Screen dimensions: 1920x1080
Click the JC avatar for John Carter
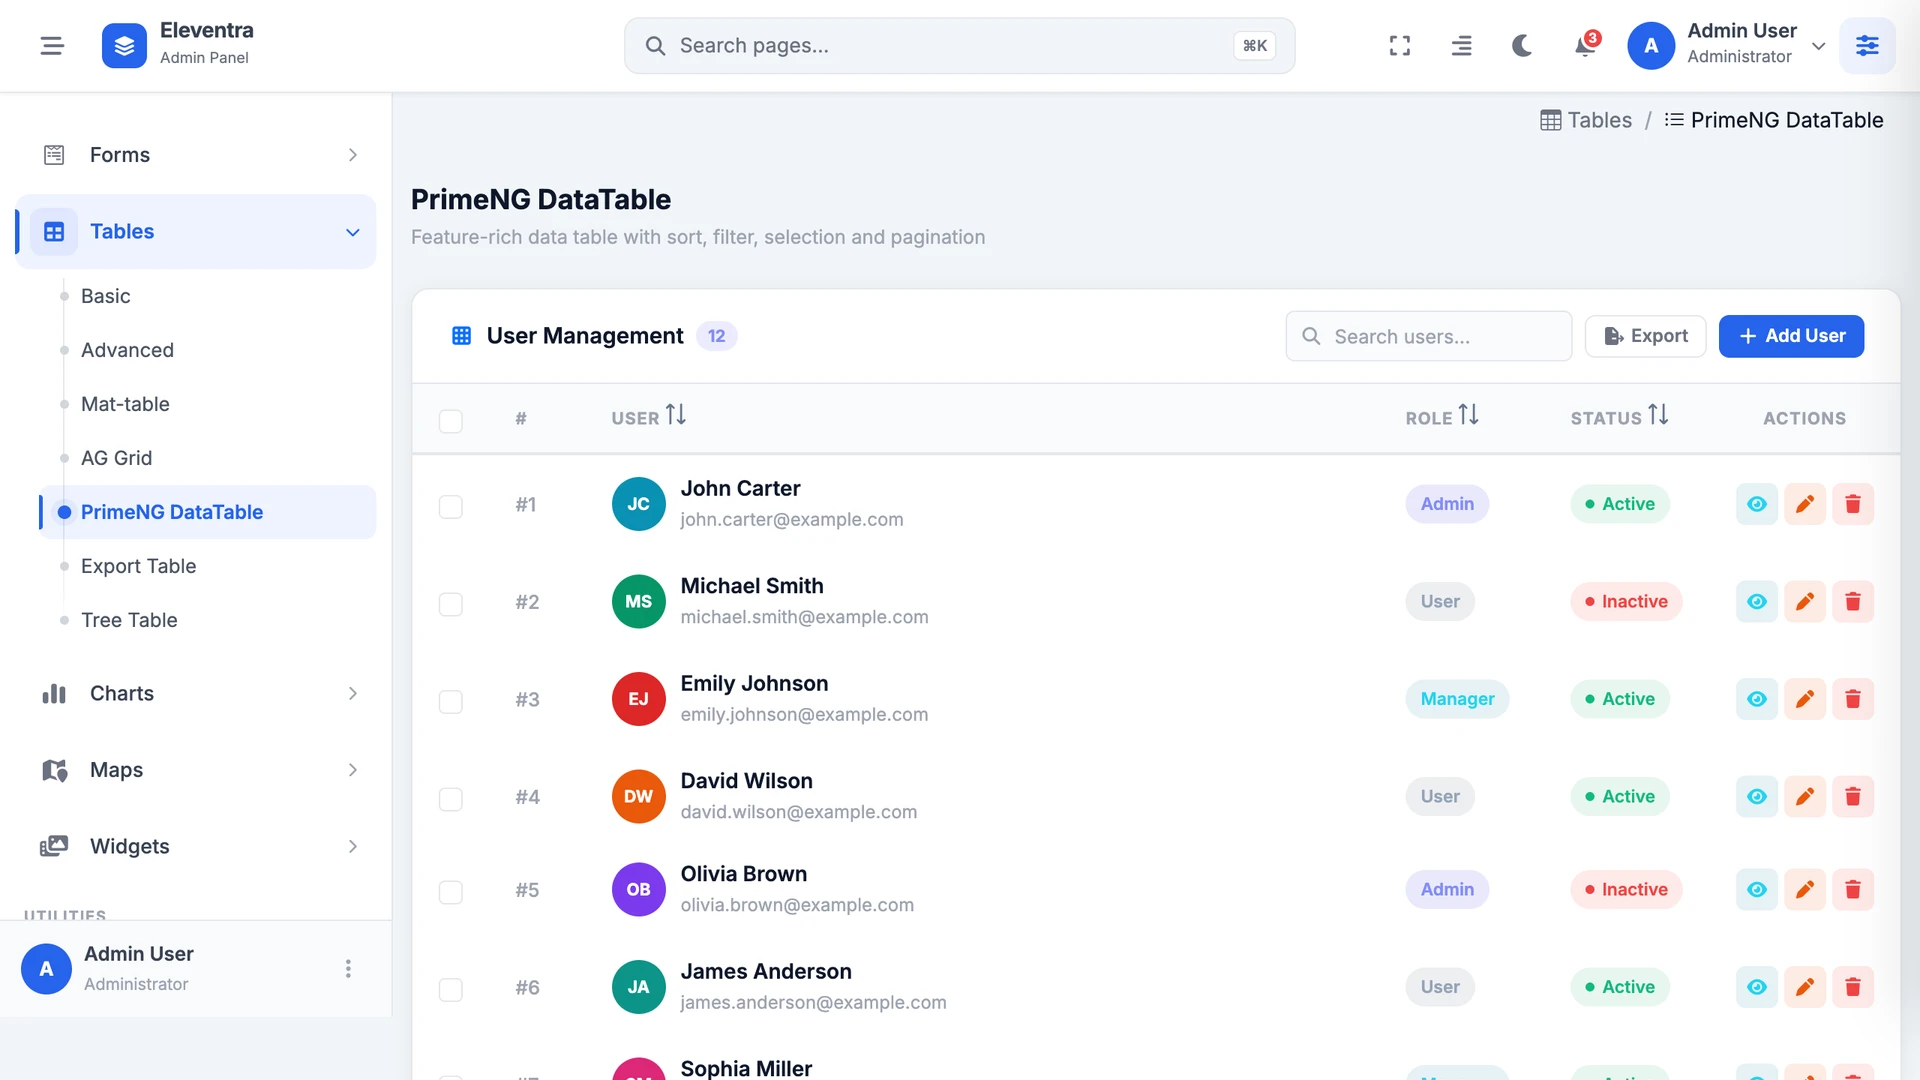tap(638, 504)
